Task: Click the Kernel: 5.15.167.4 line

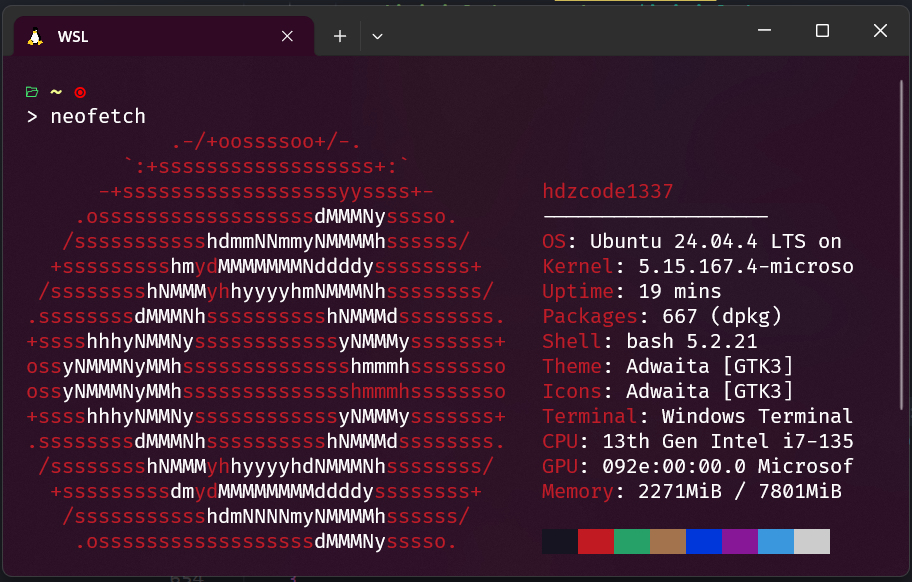Action: coord(698,266)
